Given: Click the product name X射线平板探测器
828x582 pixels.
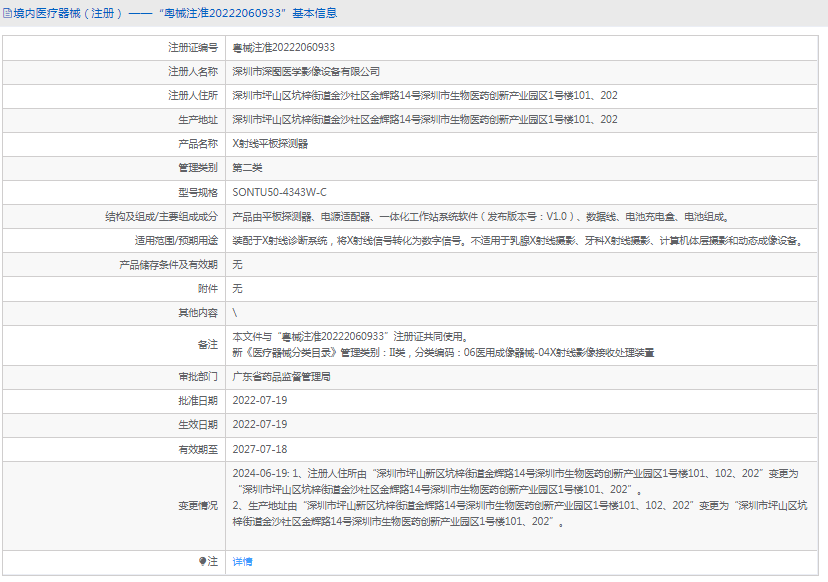Looking at the screenshot, I should click(x=270, y=143).
